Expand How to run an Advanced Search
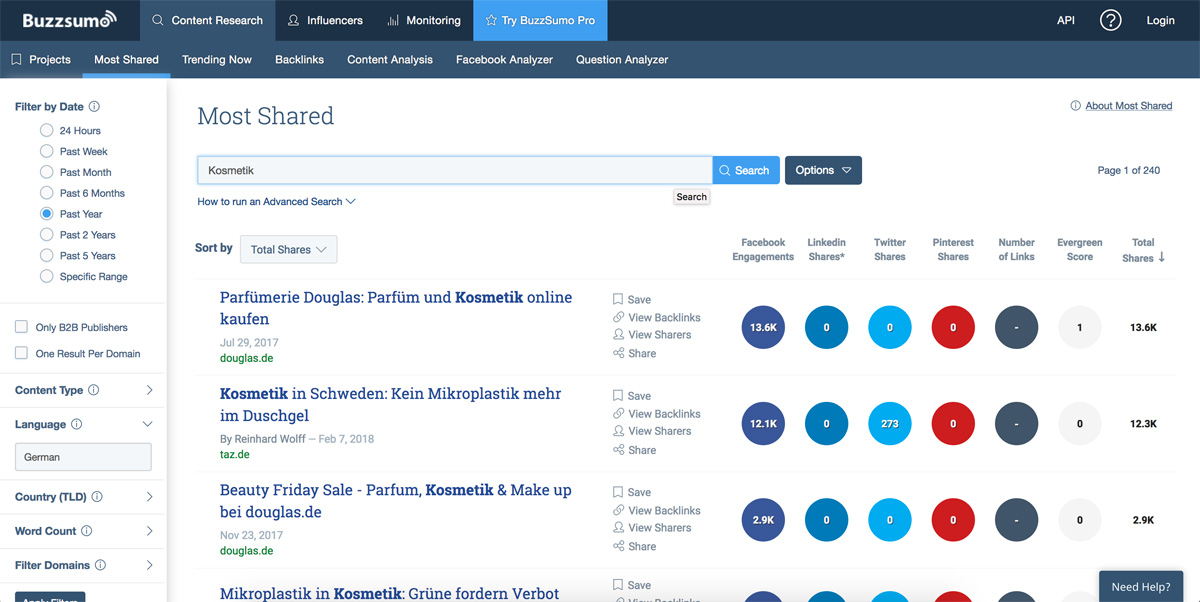The width and height of the screenshot is (1200, 602). (277, 202)
